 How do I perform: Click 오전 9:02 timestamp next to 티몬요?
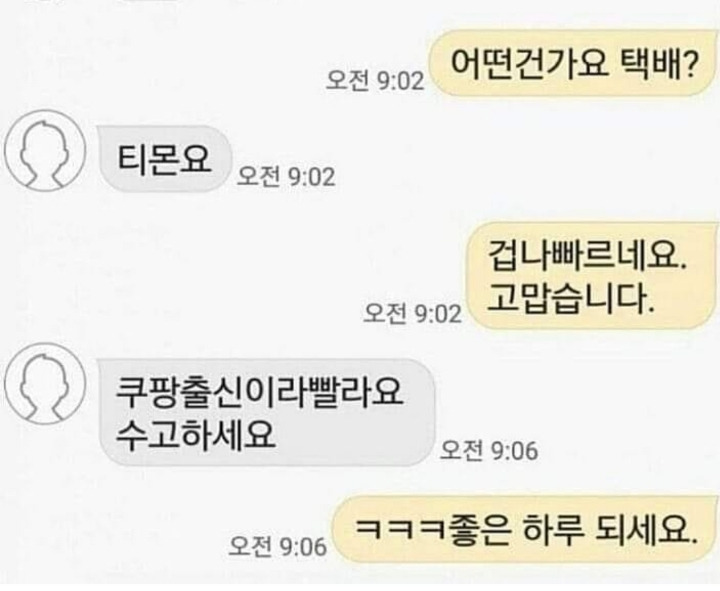point(286,177)
